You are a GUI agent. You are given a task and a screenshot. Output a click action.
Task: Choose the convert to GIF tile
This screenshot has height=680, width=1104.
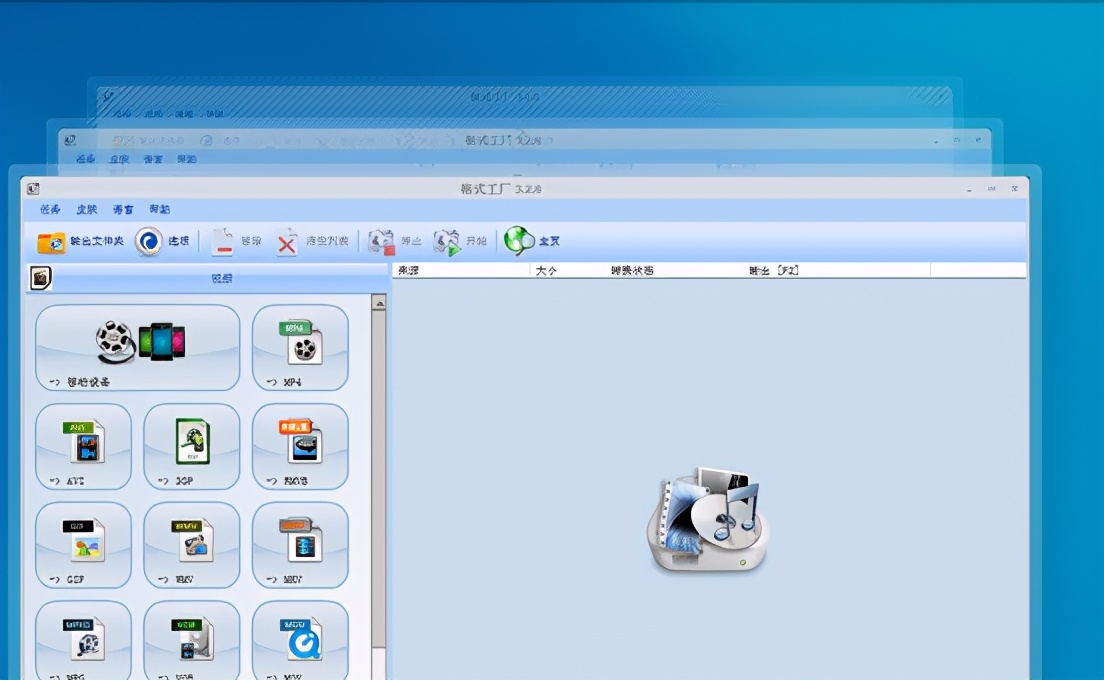(83, 545)
